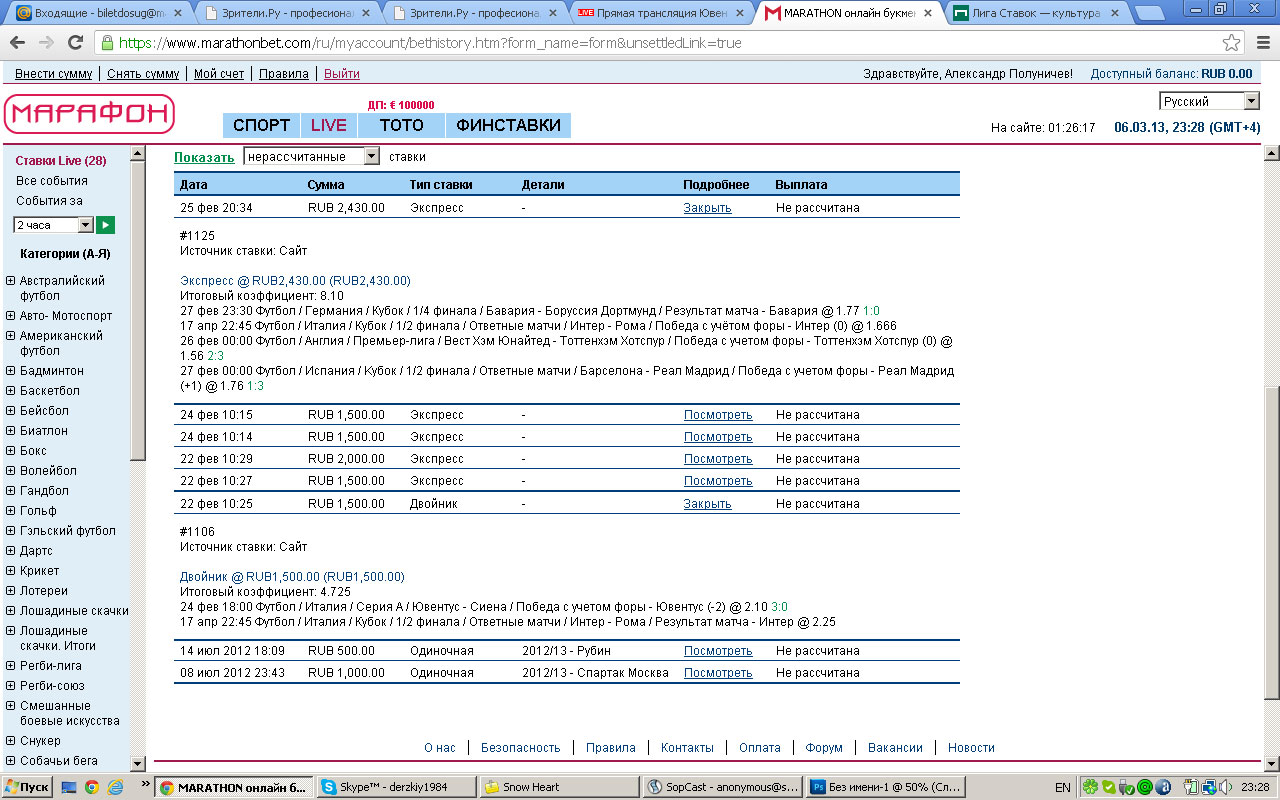The height and width of the screenshot is (800, 1280).
Task: Bookmark this page with the star icon
Action: pos(1232,43)
